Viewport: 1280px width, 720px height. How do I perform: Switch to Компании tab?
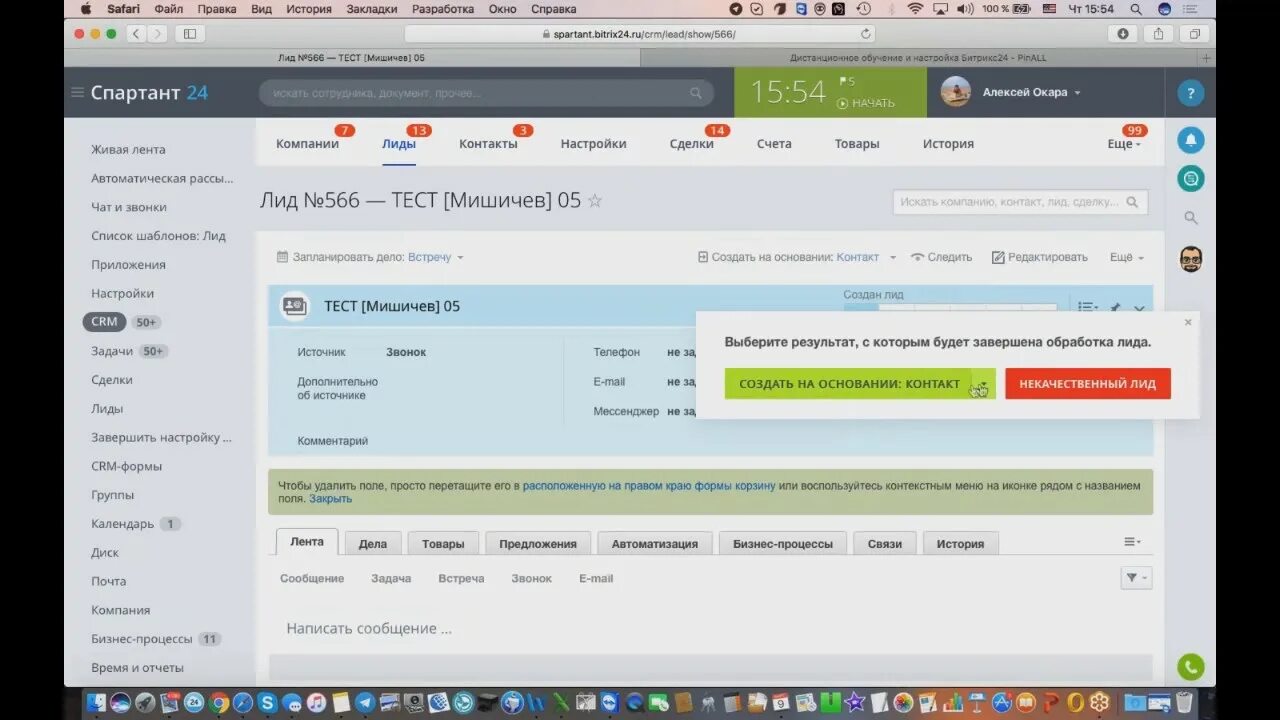[x=307, y=144]
